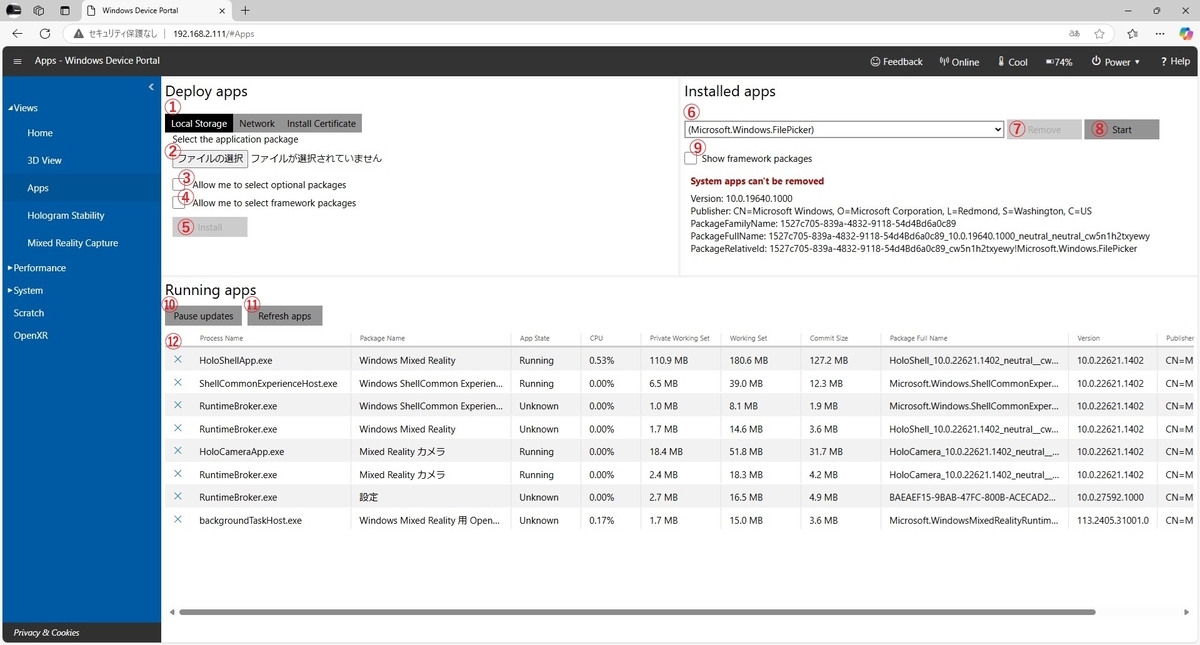
Task: Open the Power dropdown menu
Action: [1117, 62]
